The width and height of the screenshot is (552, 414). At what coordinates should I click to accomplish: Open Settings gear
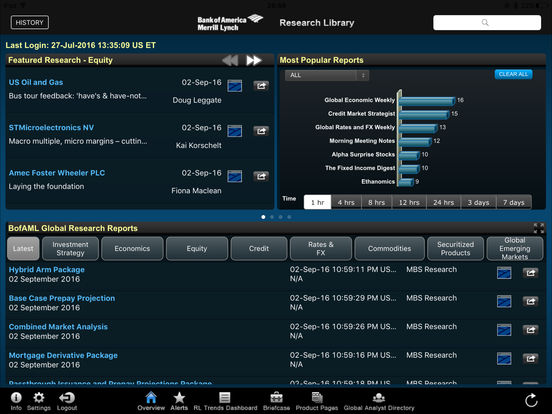39,401
